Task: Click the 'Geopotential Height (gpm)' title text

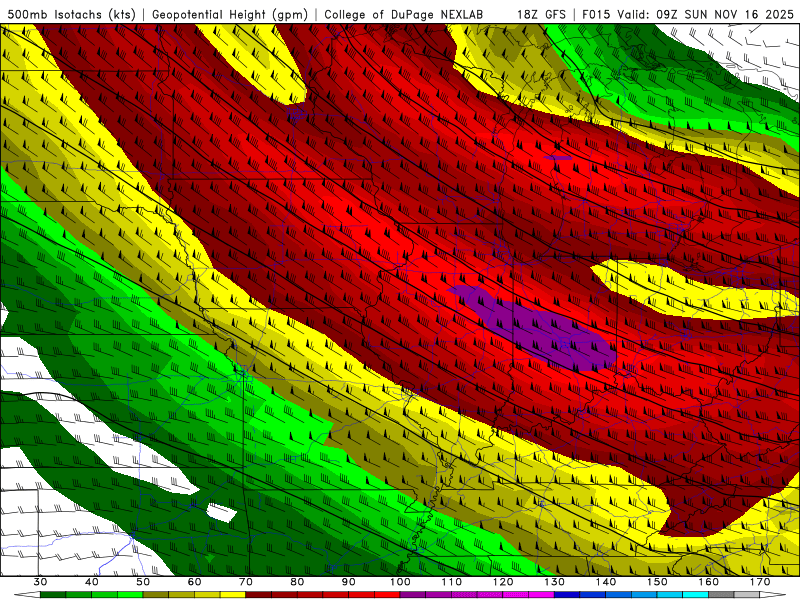Action: click(x=230, y=14)
